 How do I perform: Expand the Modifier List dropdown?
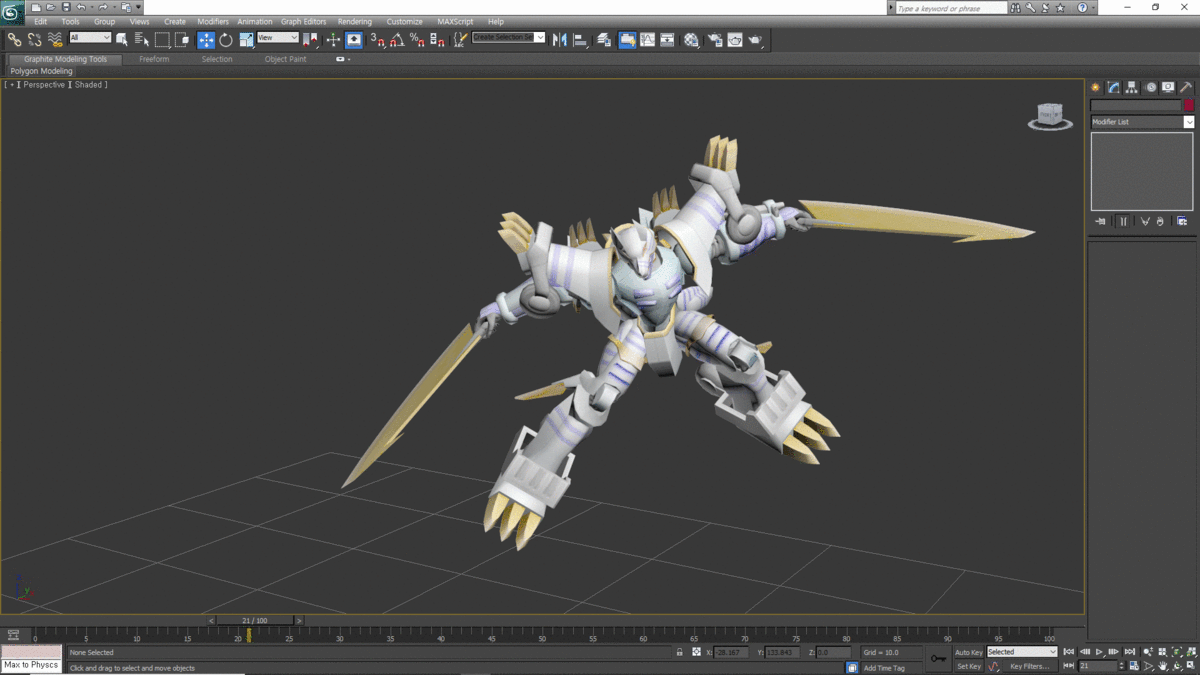point(1188,122)
